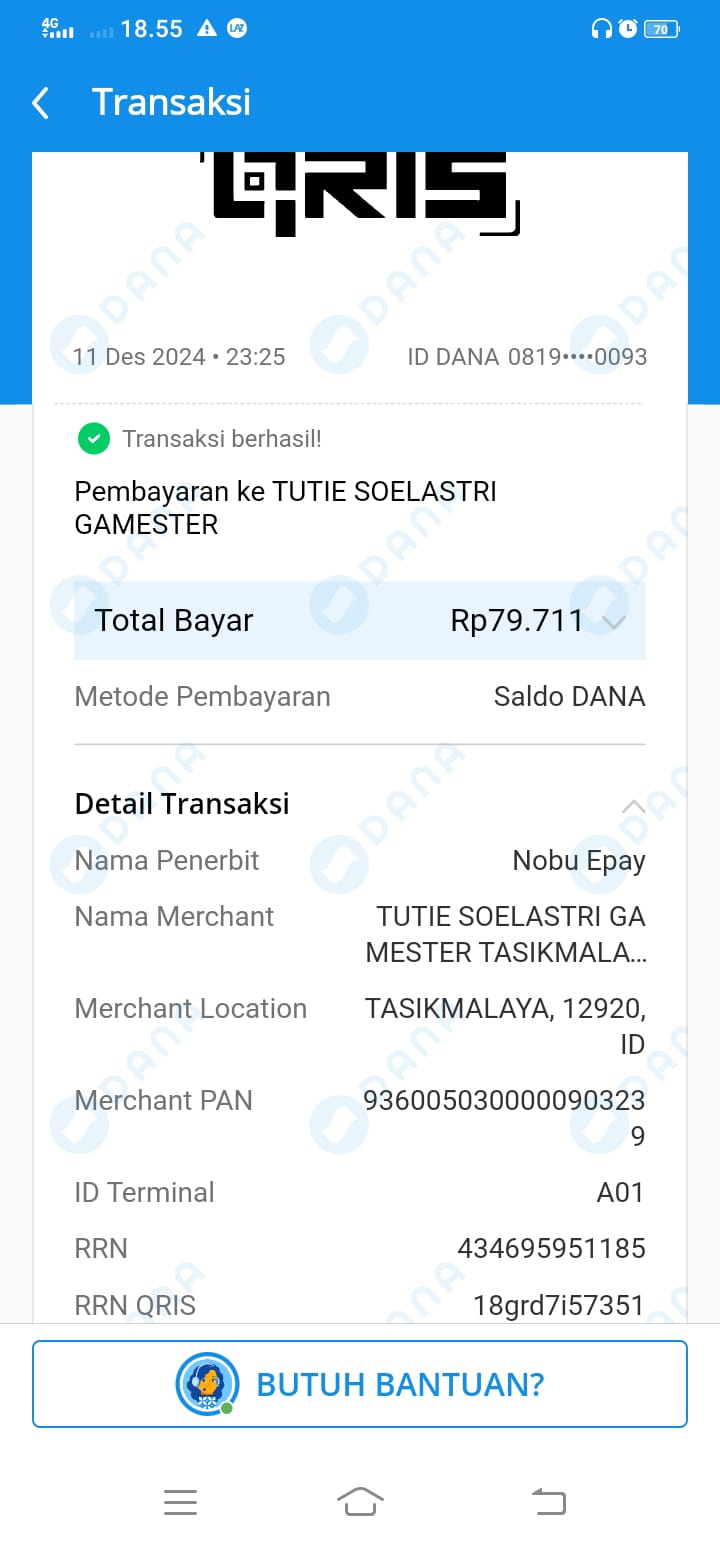Image resolution: width=720 pixels, height=1544 pixels.
Task: Open the BUTUH BANTUAN? help button
Action: tap(360, 1384)
